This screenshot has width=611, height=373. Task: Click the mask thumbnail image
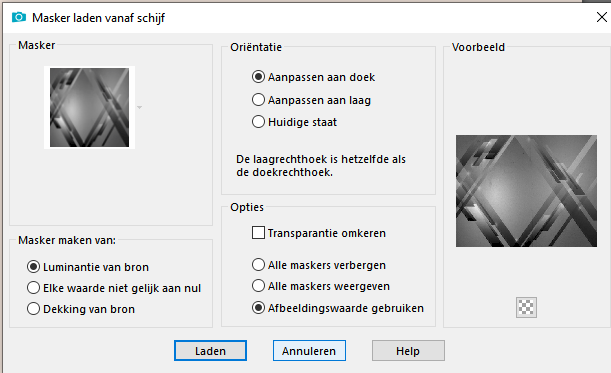90,108
